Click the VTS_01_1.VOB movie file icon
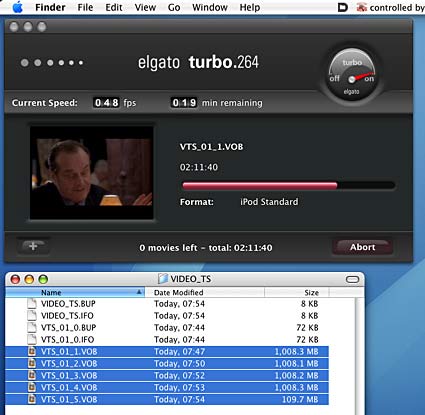The height and width of the screenshot is (415, 425). [32, 351]
